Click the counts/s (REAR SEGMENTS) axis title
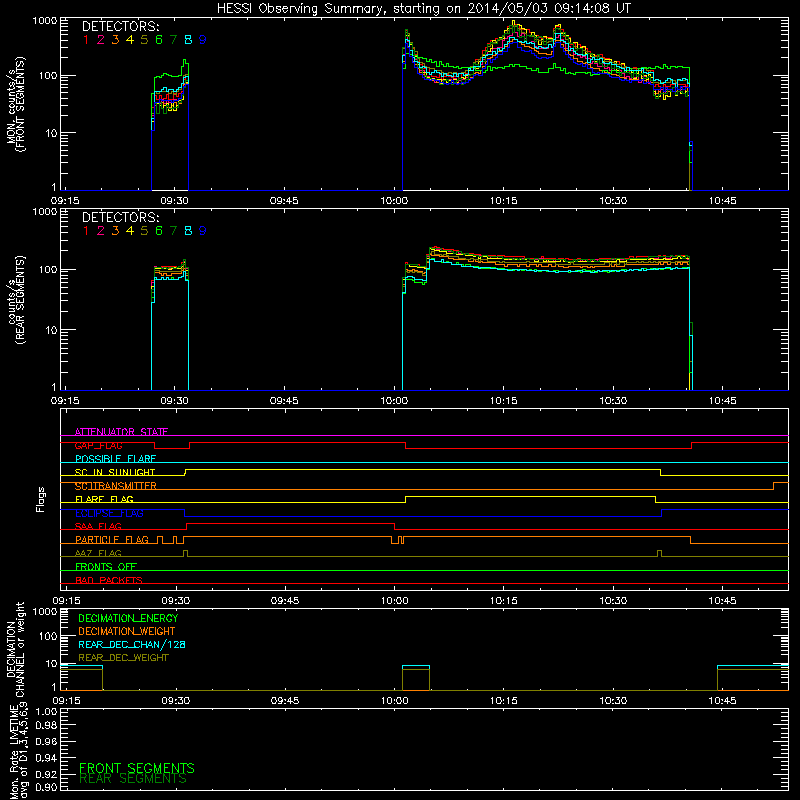The width and height of the screenshot is (800, 800). tap(15, 300)
